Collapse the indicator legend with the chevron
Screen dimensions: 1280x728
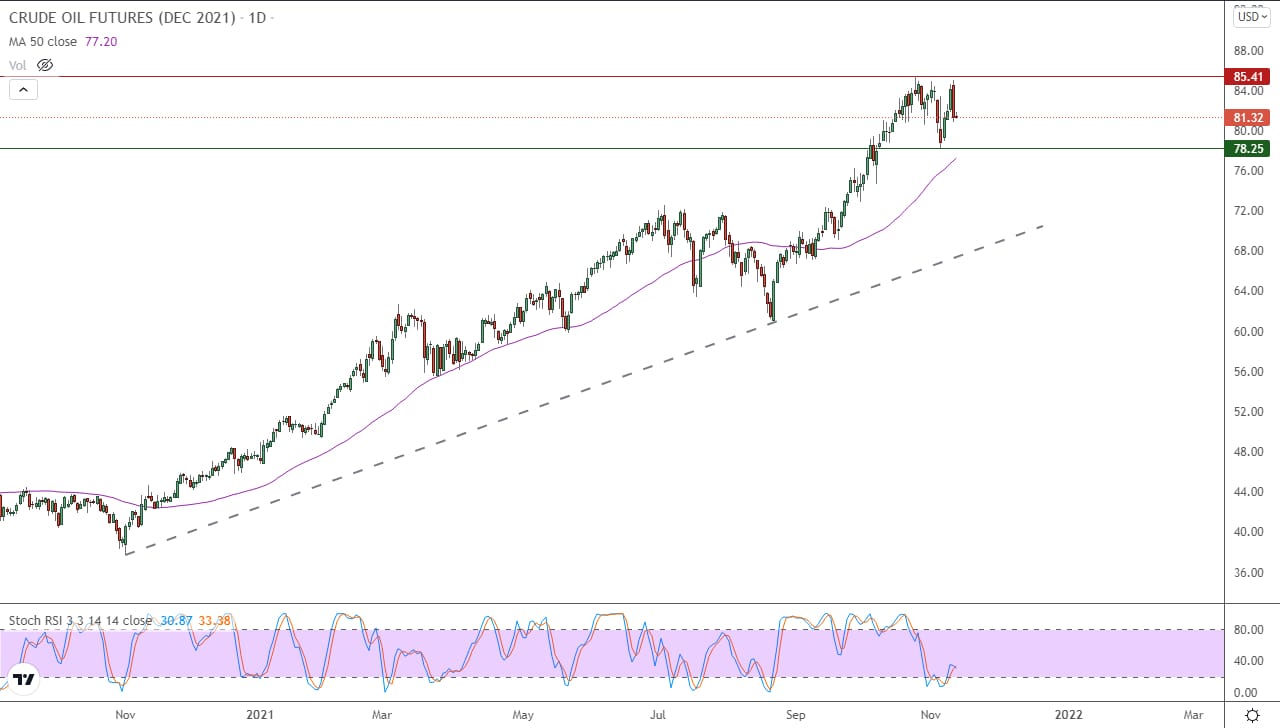click(23, 89)
